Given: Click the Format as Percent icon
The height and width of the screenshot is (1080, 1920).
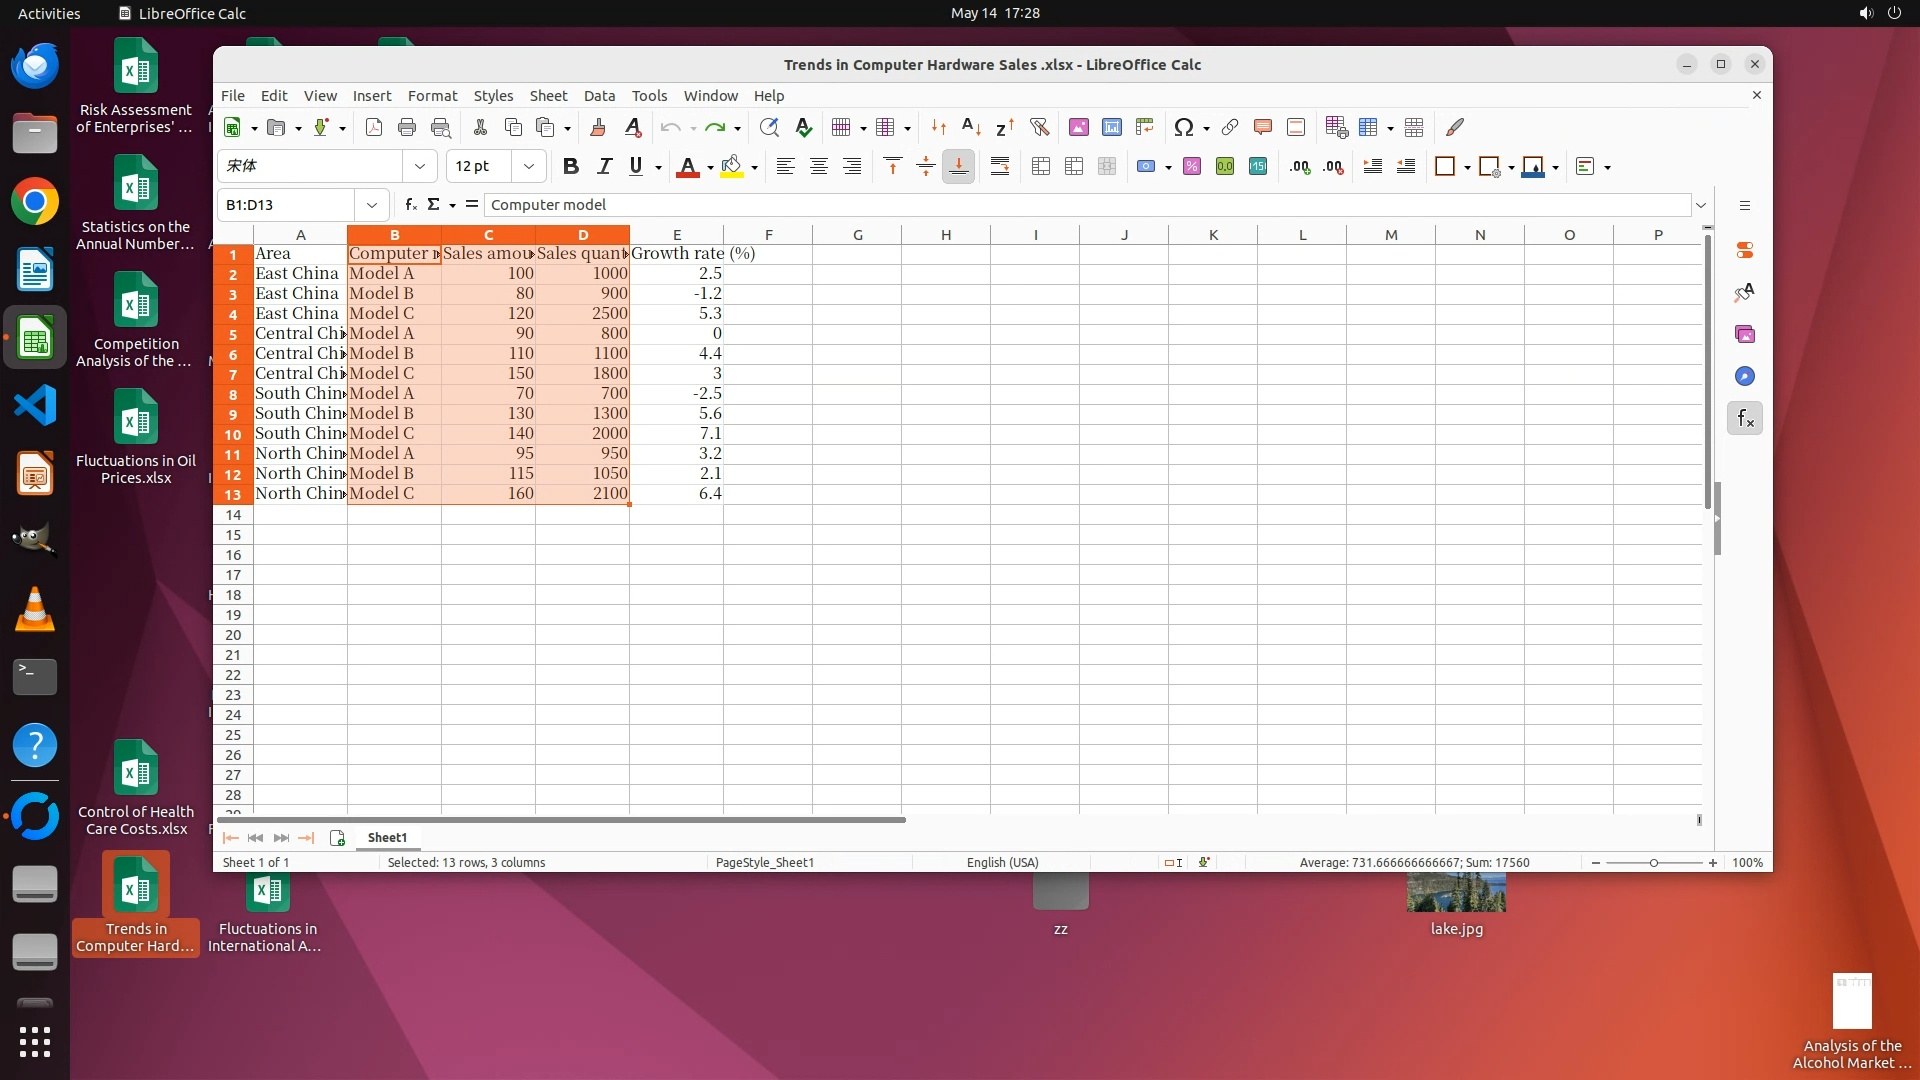Looking at the screenshot, I should (1191, 167).
